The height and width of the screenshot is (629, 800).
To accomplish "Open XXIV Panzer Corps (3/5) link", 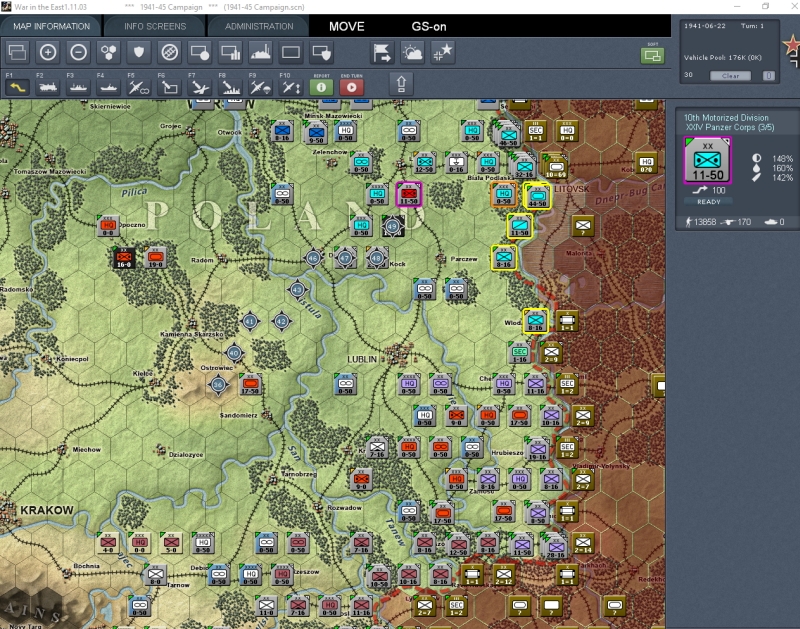I will pos(730,127).
